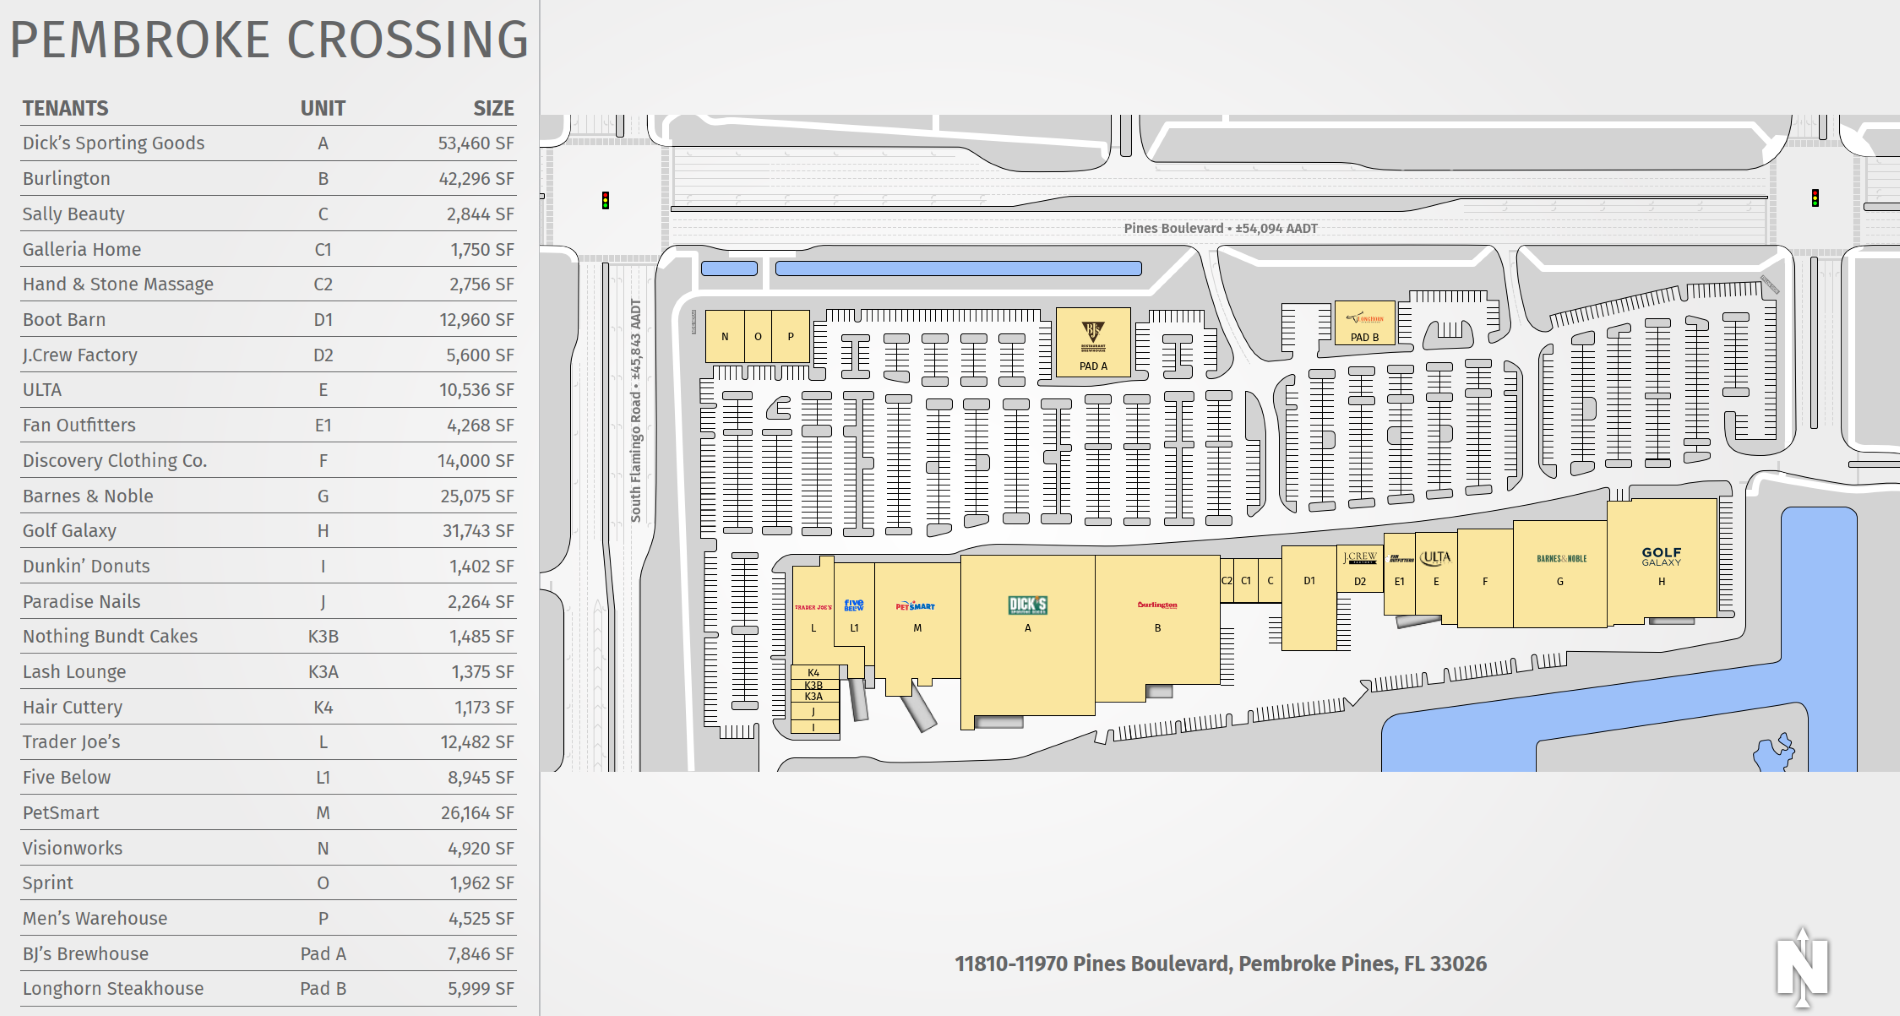Click the long blue bar above the parking lot

[957, 269]
